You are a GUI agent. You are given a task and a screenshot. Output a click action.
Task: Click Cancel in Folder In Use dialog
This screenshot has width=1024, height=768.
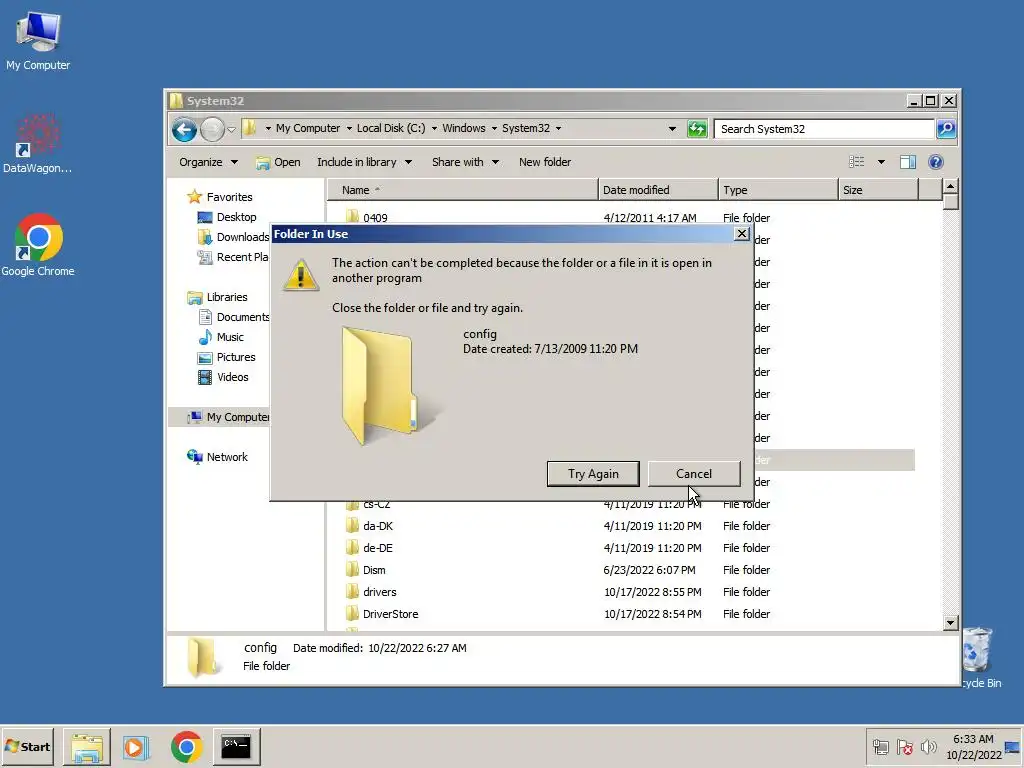pyautogui.click(x=694, y=474)
